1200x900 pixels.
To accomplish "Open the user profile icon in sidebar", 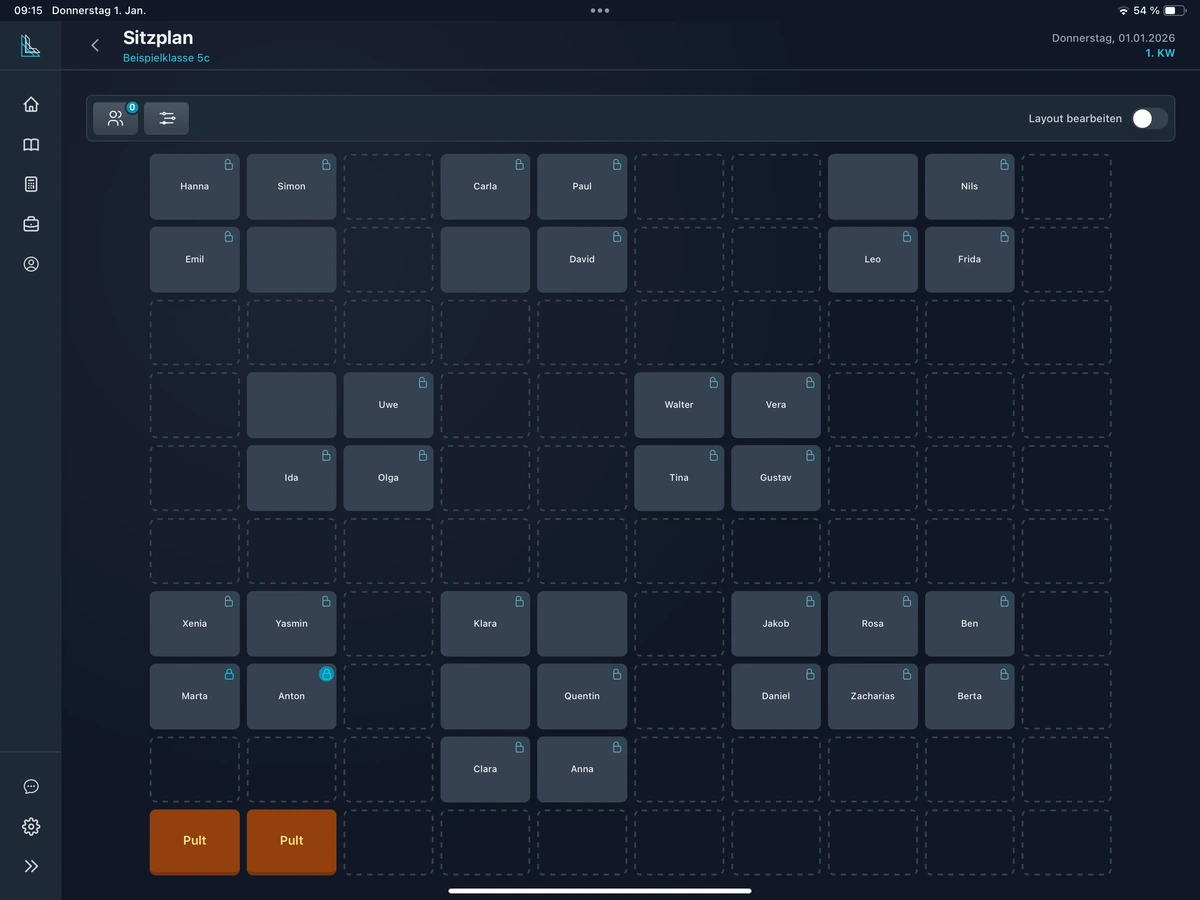I will click(31, 265).
